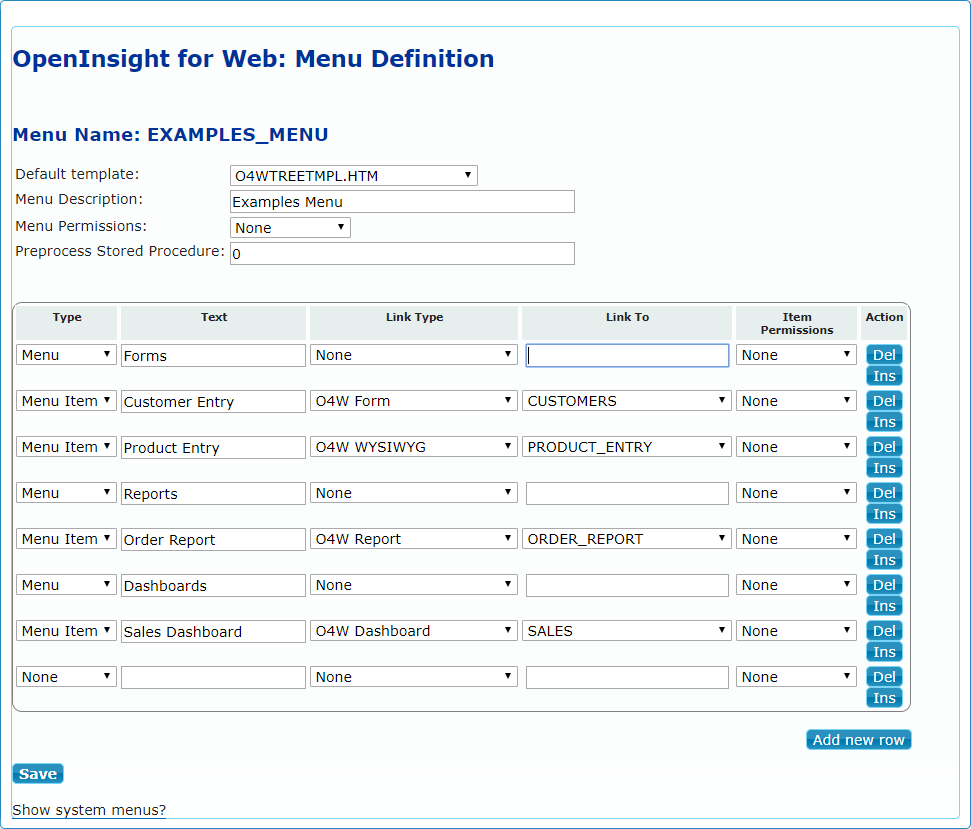This screenshot has width=971, height=829.
Task: Open the Default template dropdown
Action: tap(353, 176)
